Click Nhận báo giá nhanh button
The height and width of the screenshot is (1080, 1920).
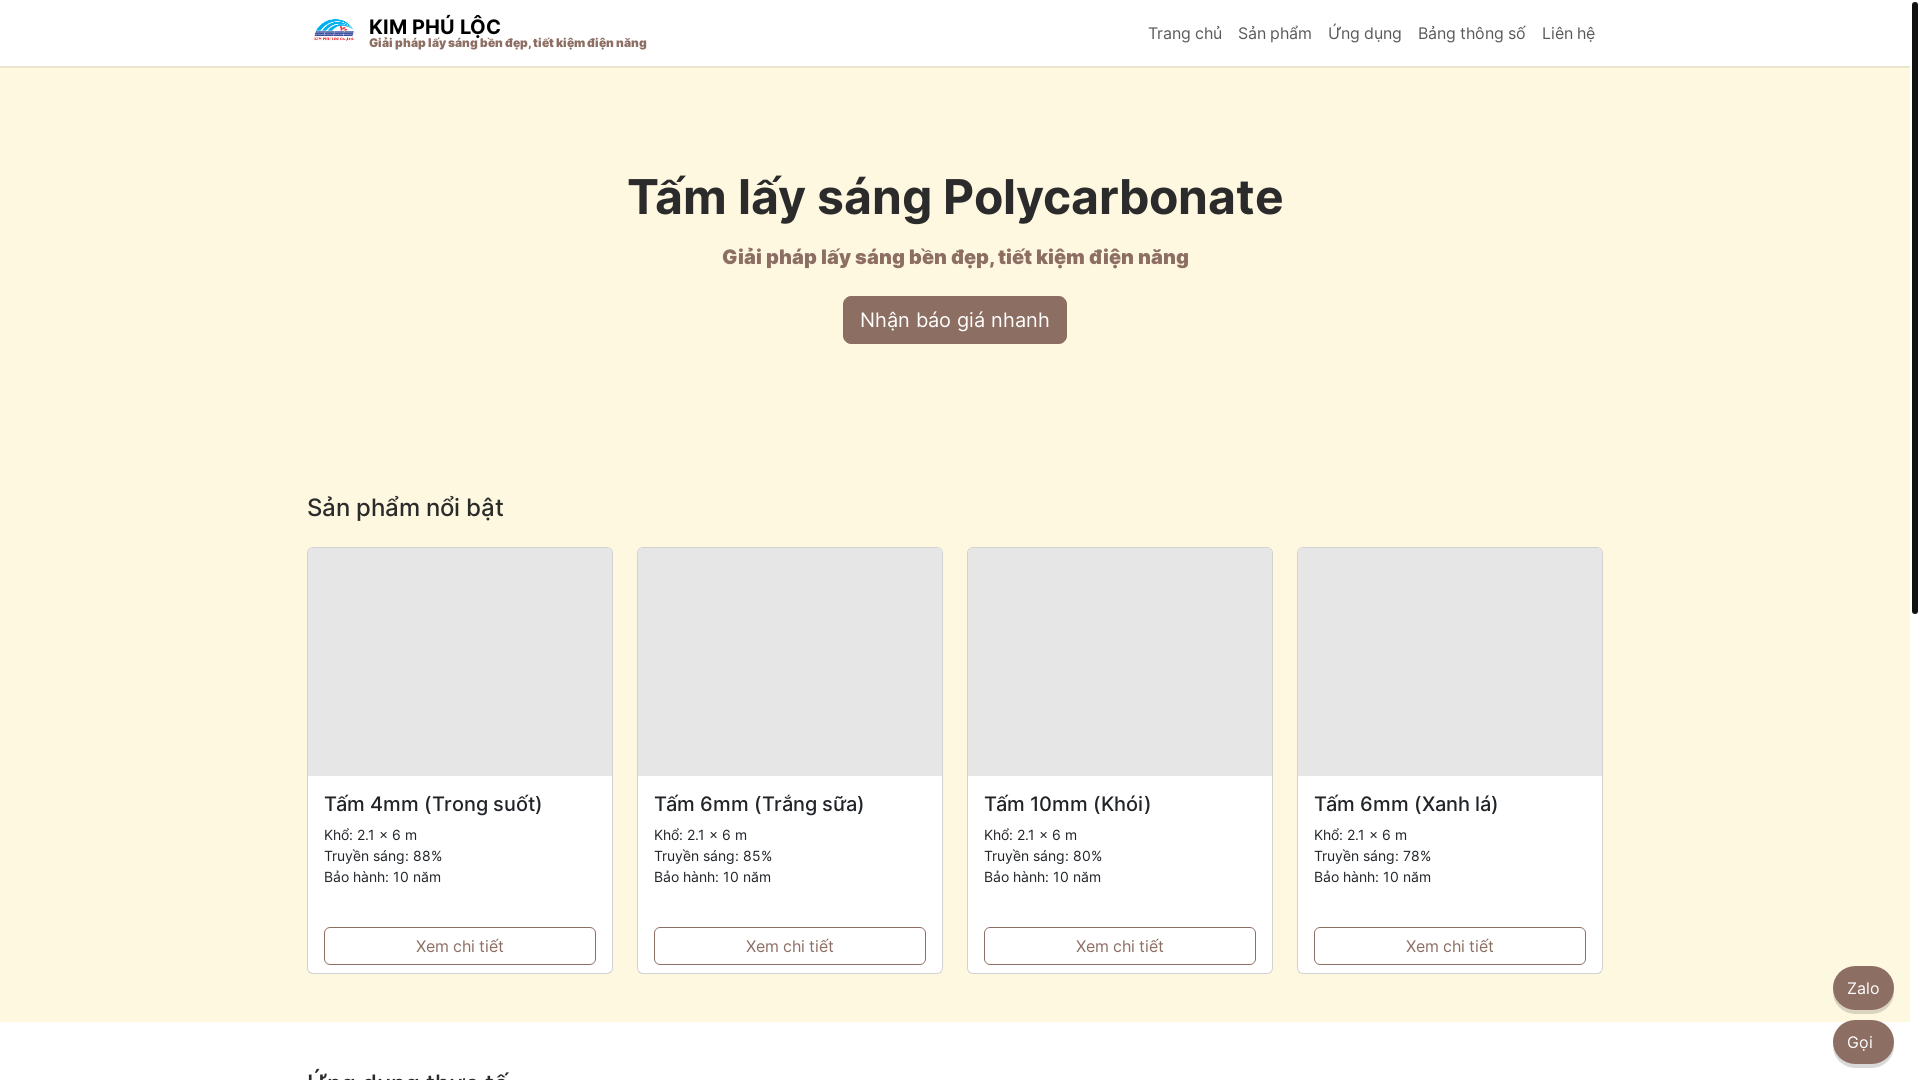[x=955, y=320]
